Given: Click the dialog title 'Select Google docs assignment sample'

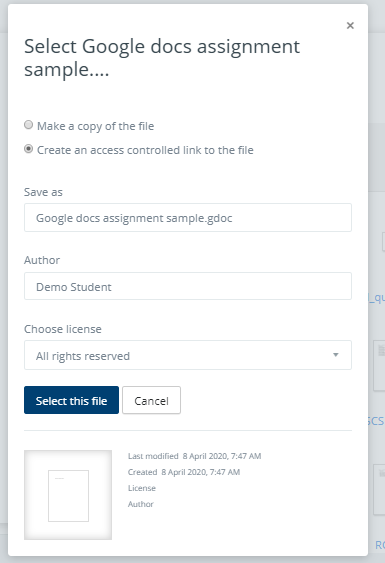Looking at the screenshot, I should coord(162,57).
